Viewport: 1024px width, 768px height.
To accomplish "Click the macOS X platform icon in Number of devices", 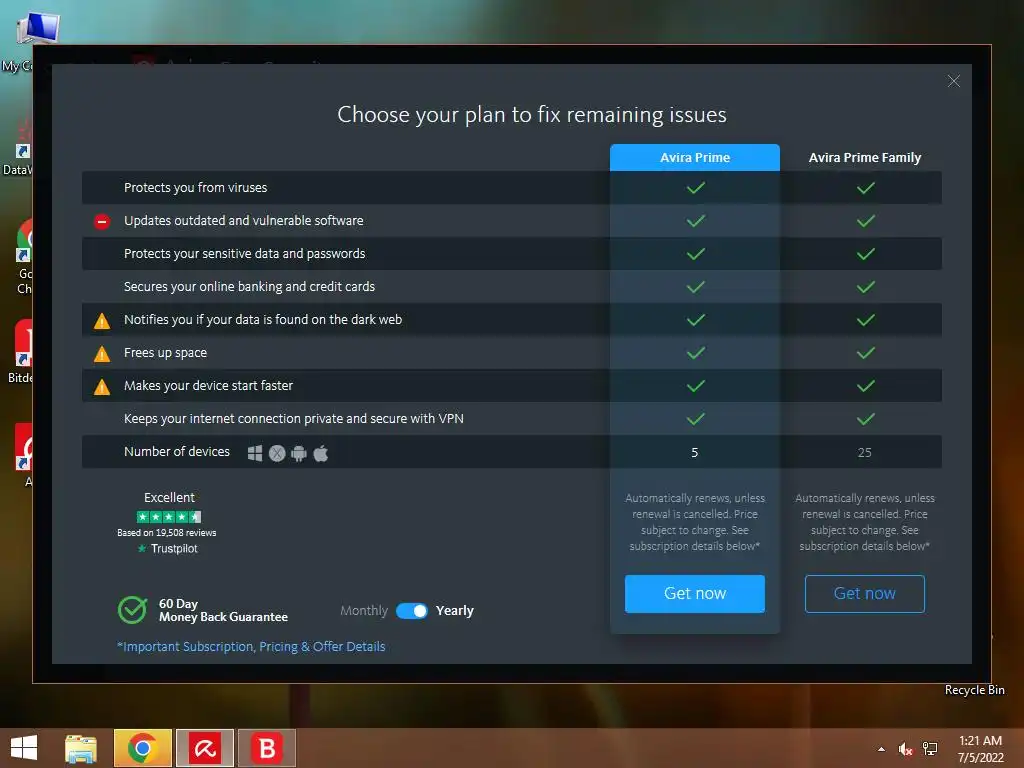I will [277, 453].
